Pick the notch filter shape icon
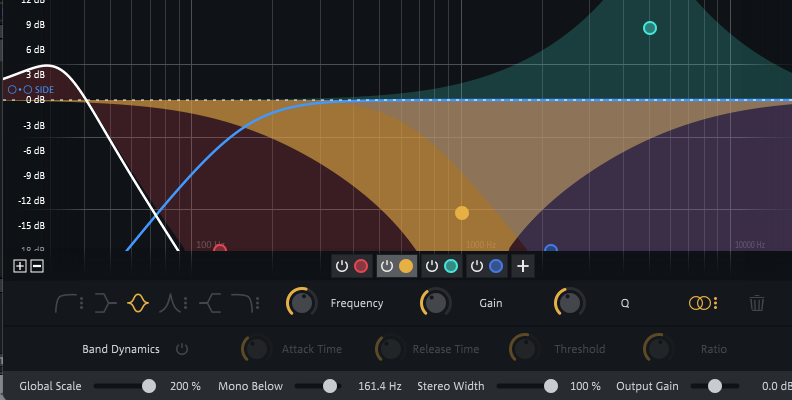 click(x=173, y=303)
